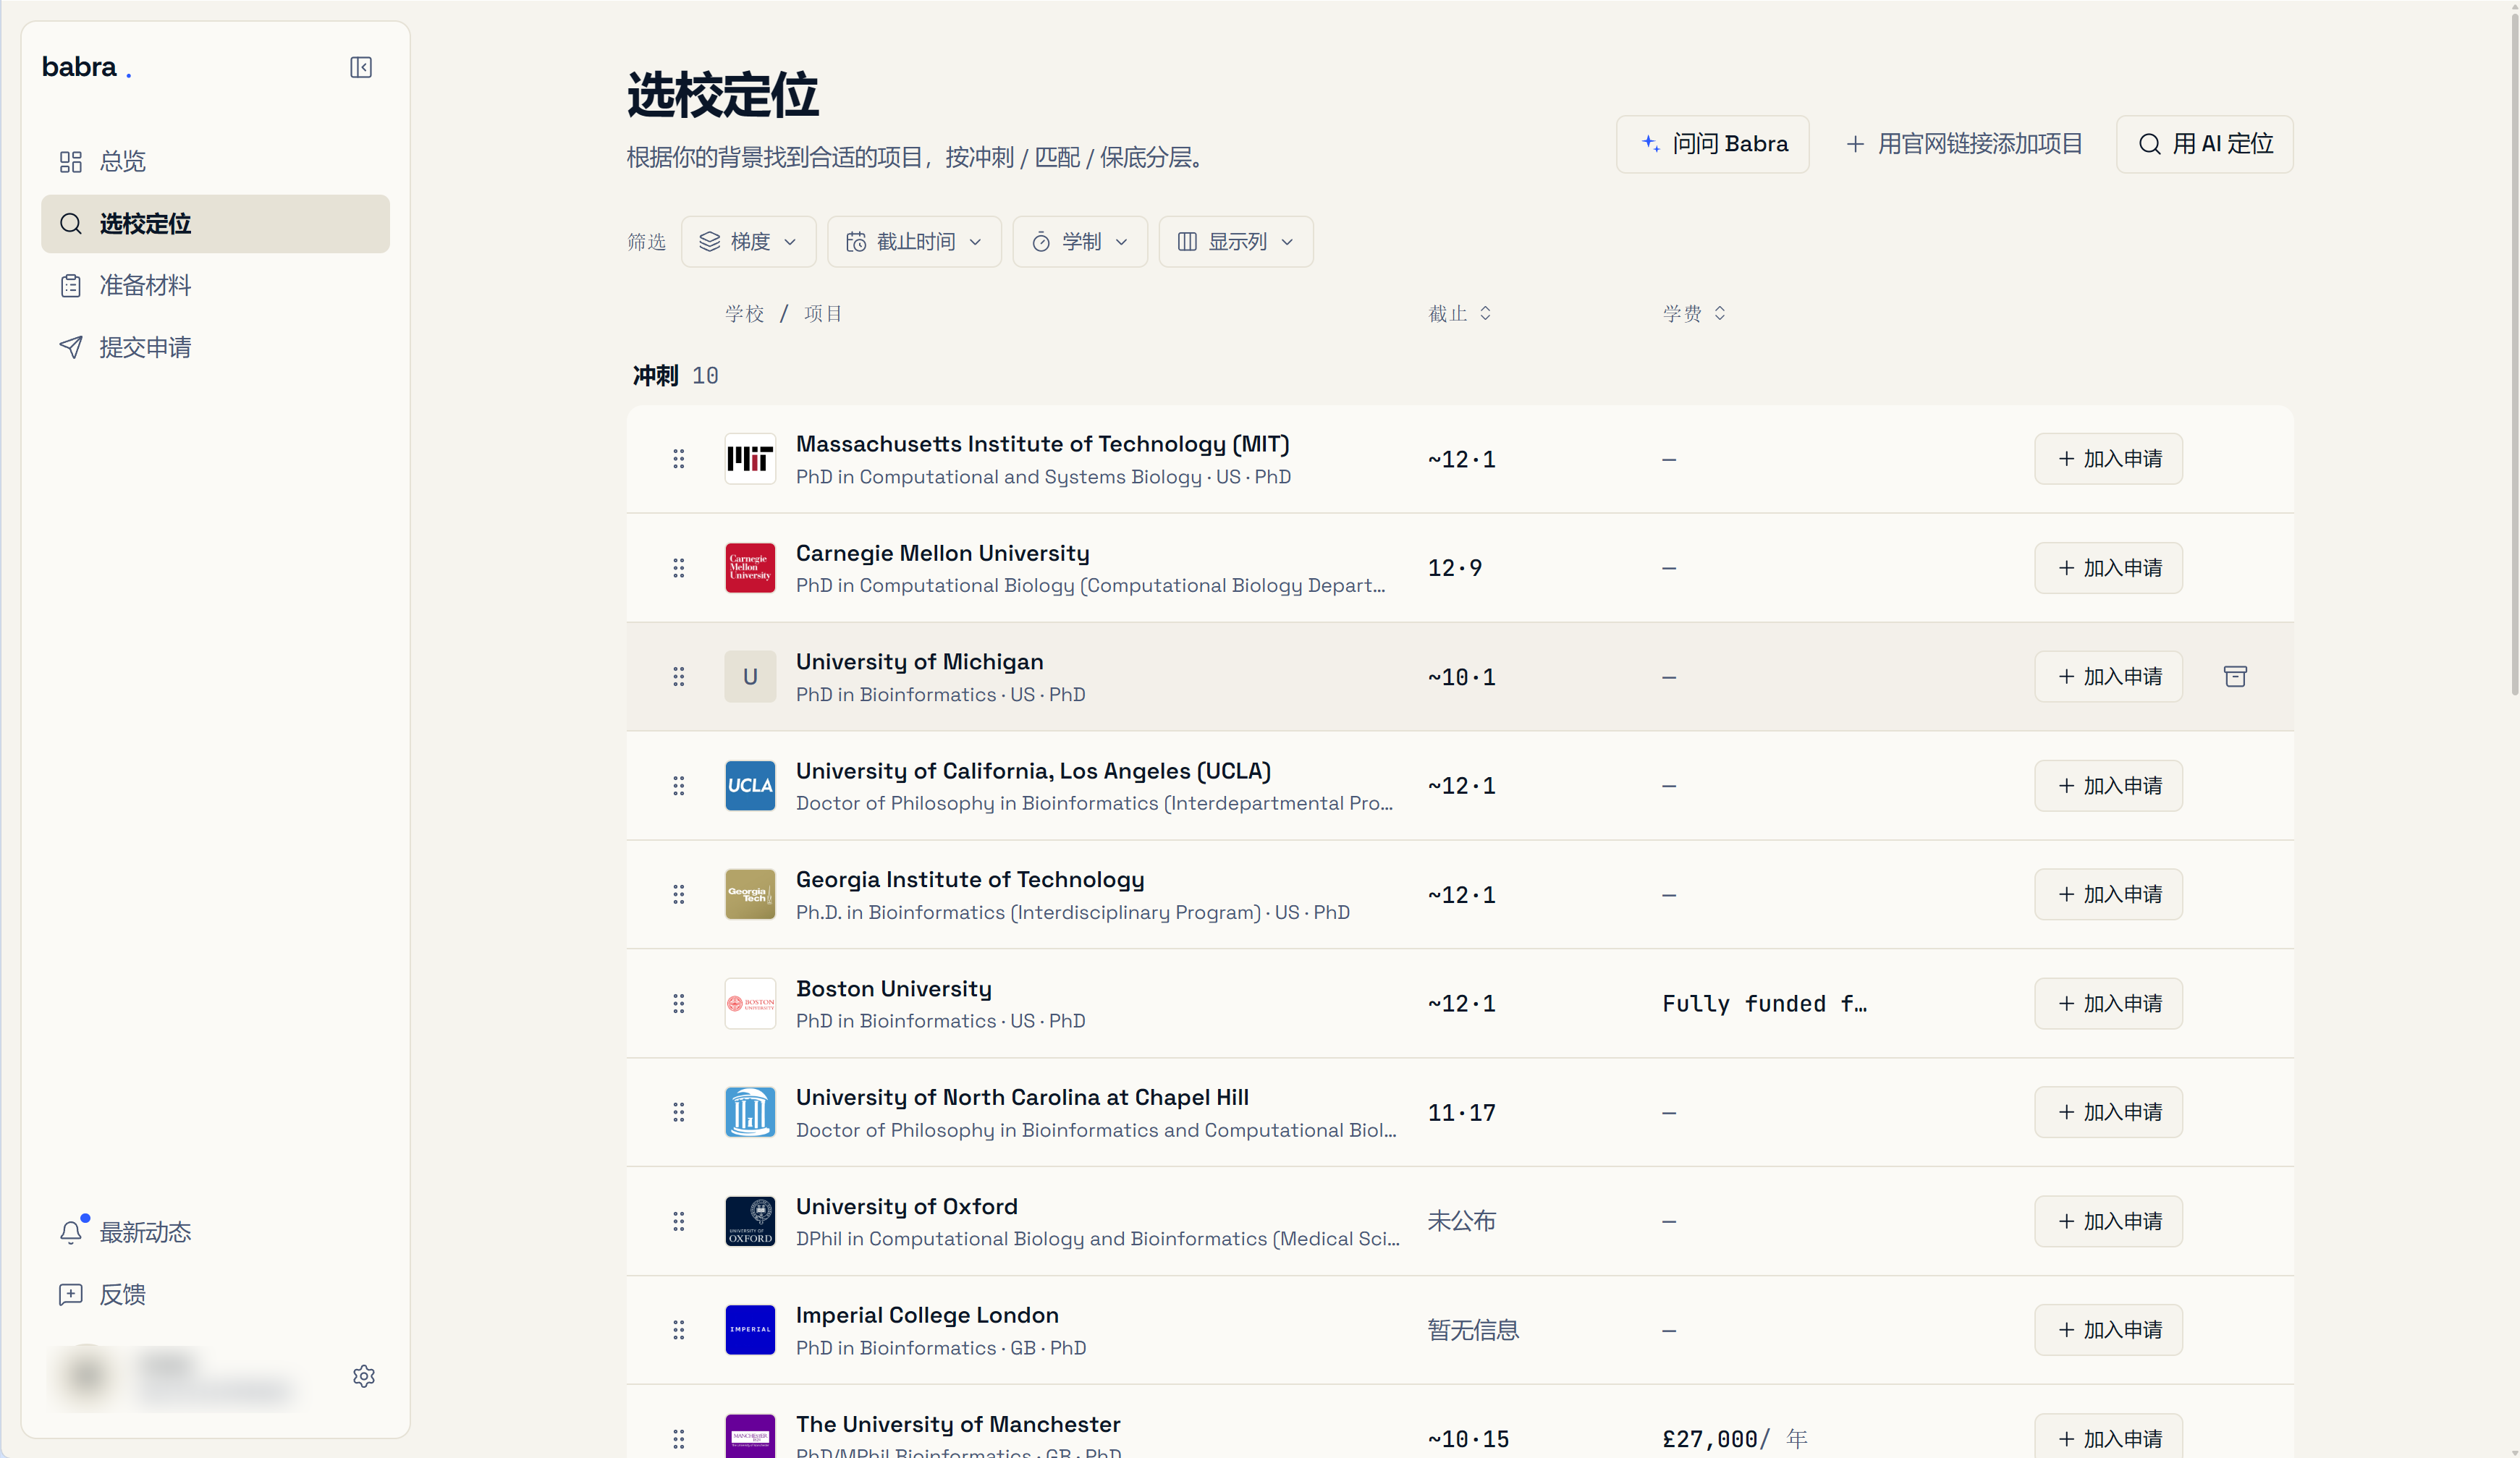The image size is (2520, 1458).
Task: Click the UCLA logo
Action: [x=750, y=786]
